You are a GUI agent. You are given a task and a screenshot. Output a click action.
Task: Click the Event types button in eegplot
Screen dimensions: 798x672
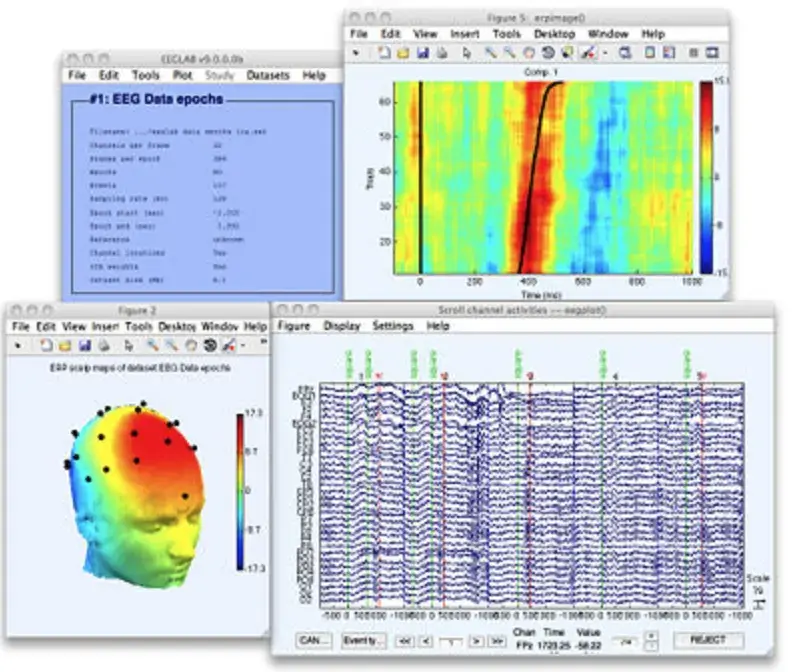coord(362,639)
